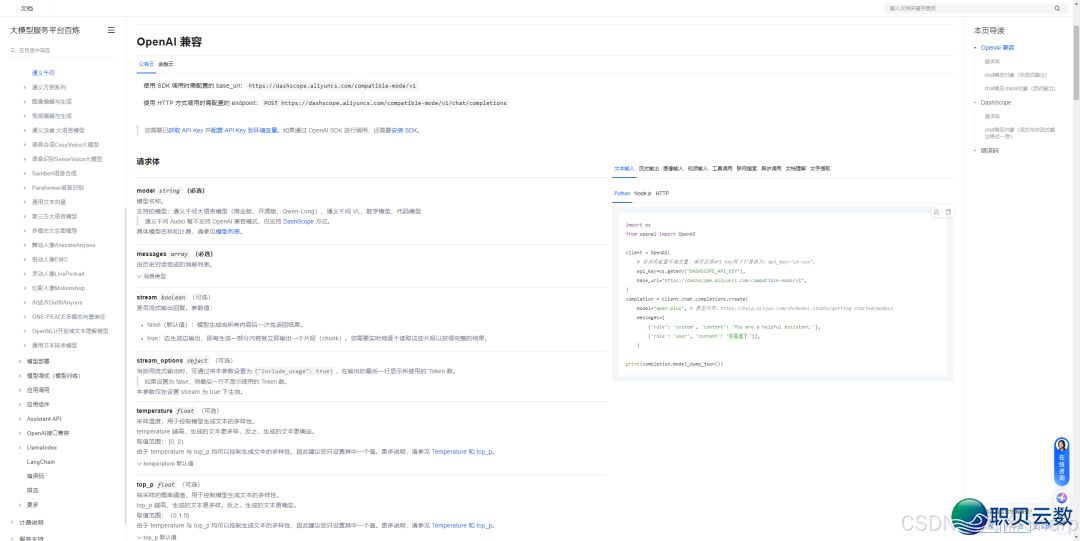
Task: Select the 工具调用 example tab
Action: (x=722, y=168)
